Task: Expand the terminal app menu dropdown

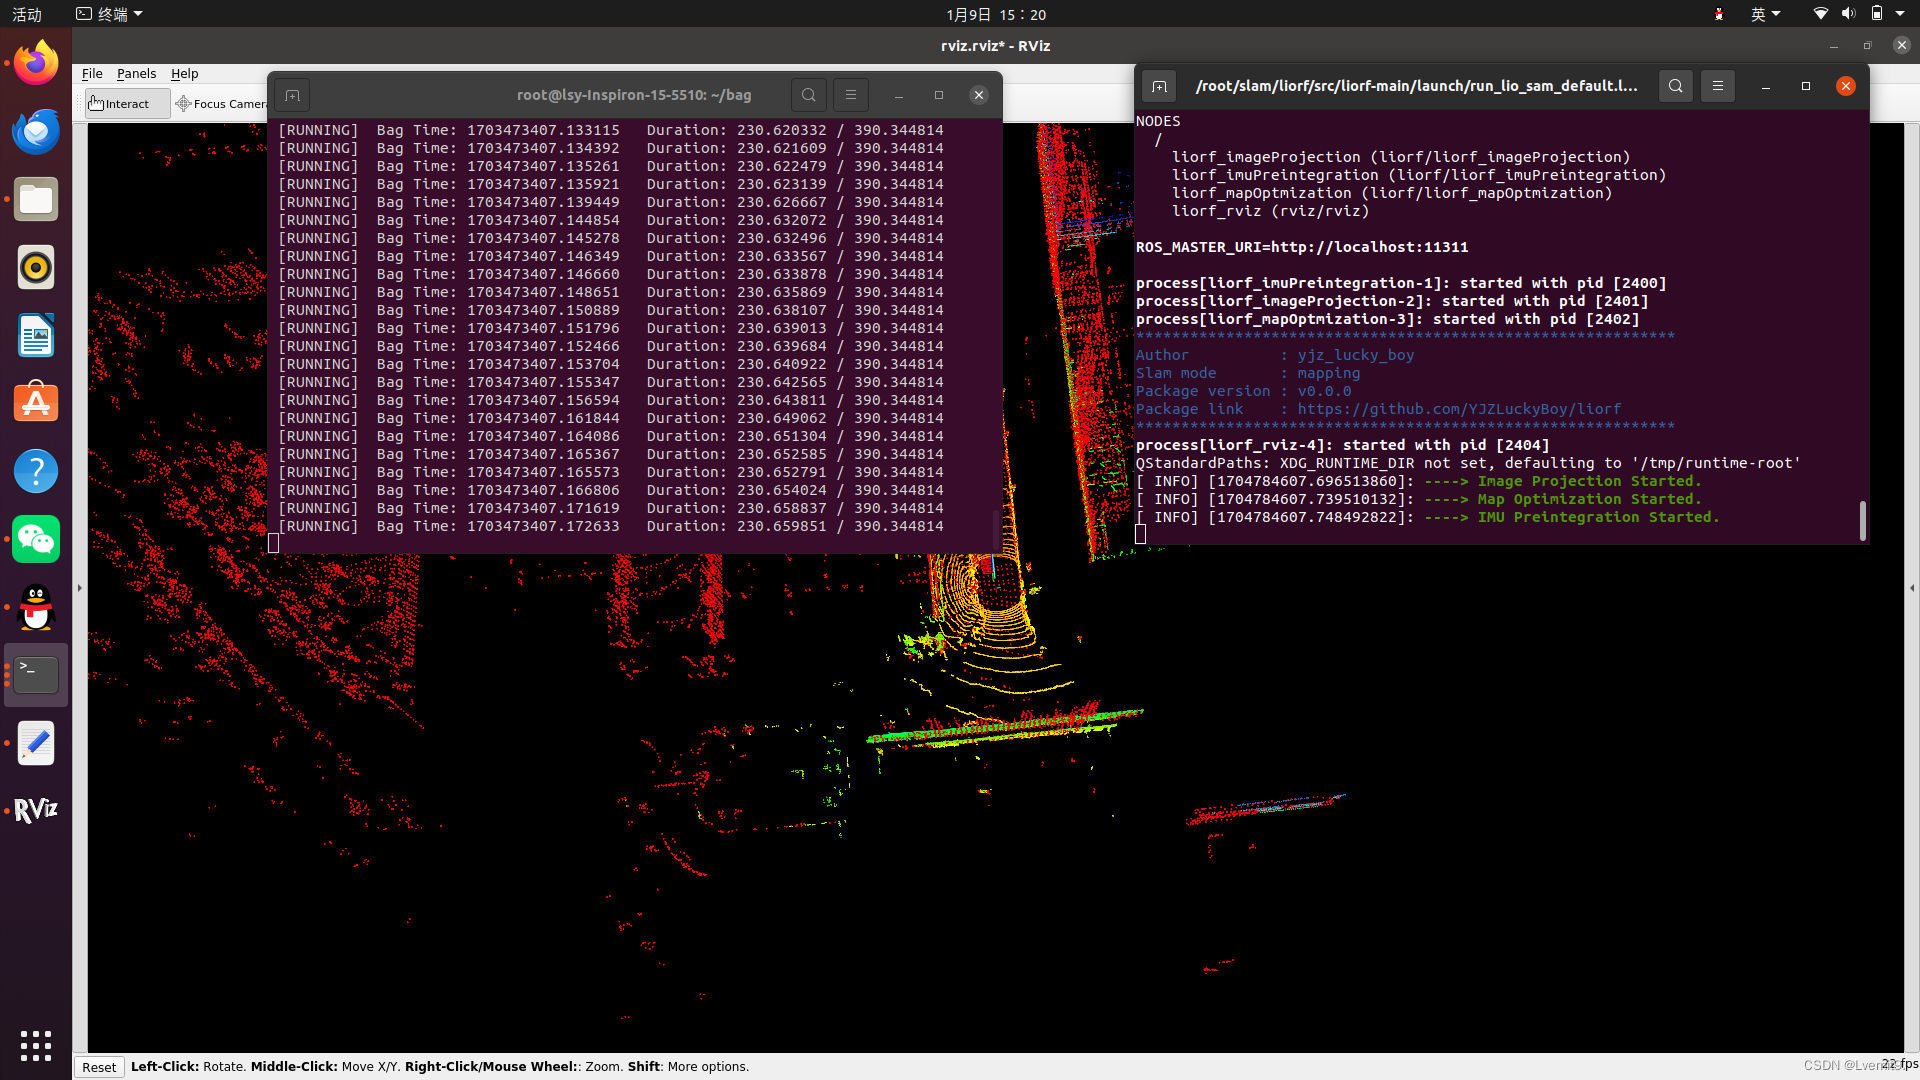Action: [110, 14]
